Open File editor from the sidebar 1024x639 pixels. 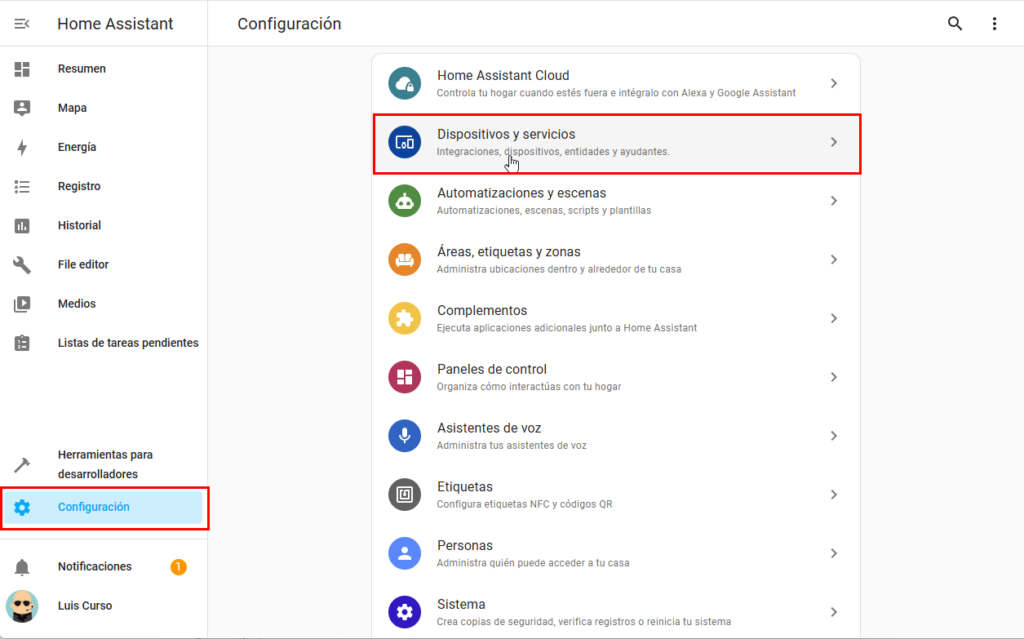pyautogui.click(x=83, y=265)
